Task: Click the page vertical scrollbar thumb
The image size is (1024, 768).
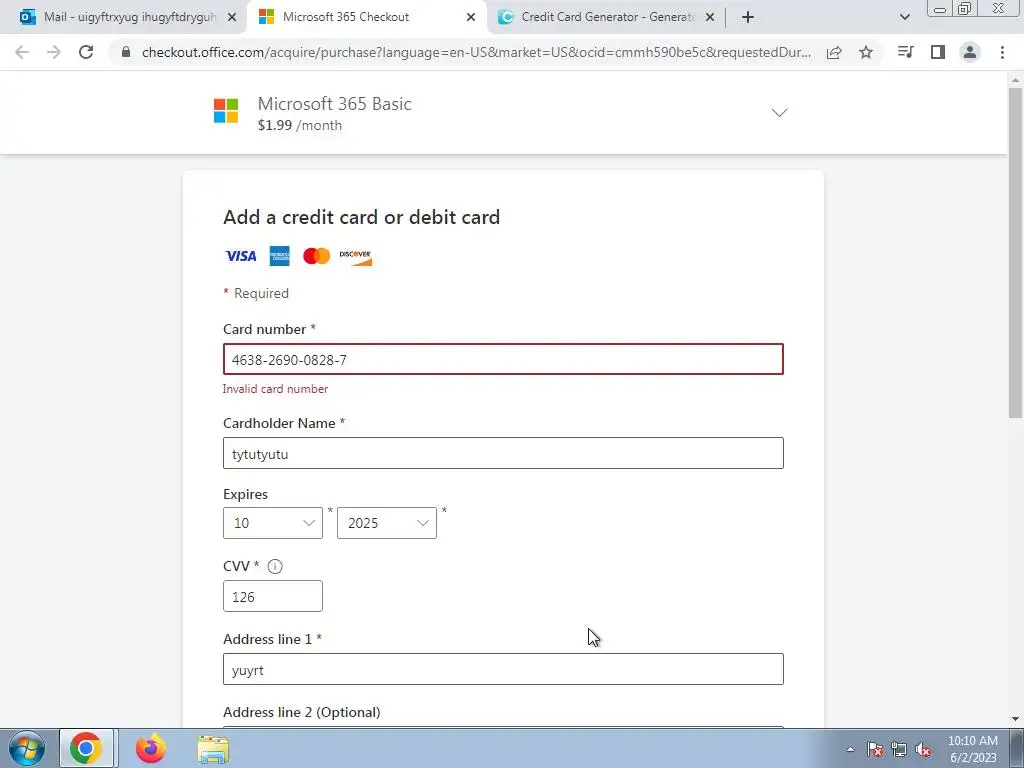Action: (1015, 253)
